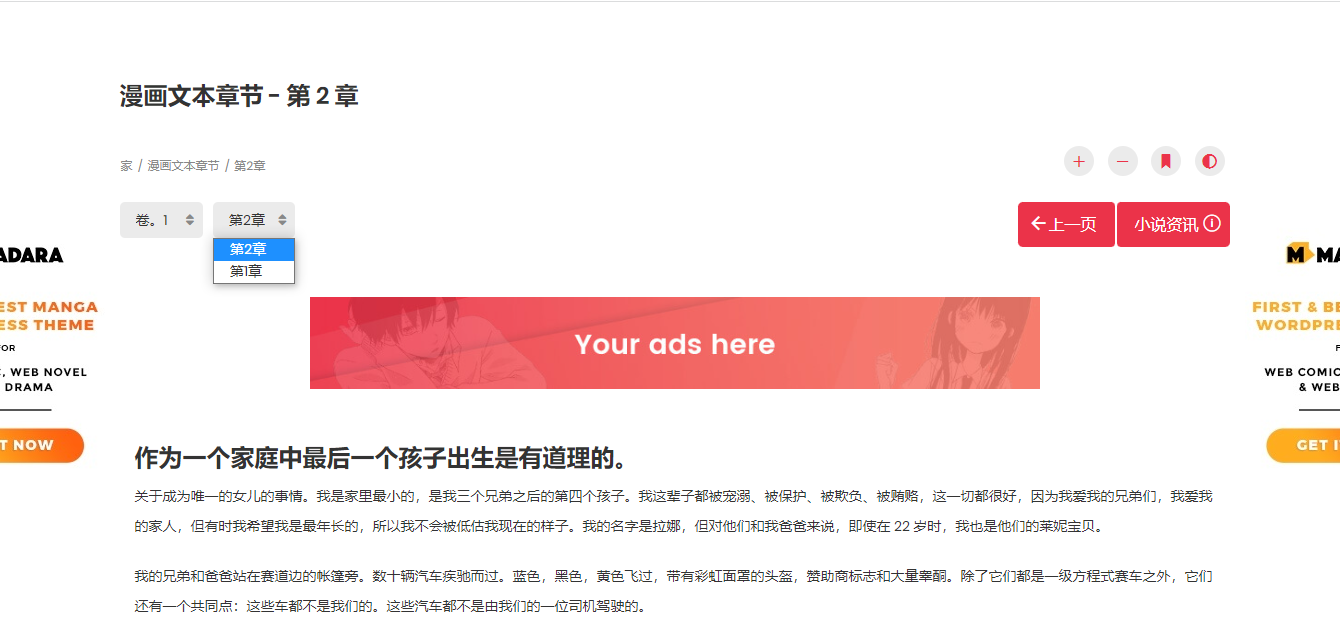Open the 第2章 chapter dropdown
Image resolution: width=1340 pixels, height=625 pixels.
(254, 220)
